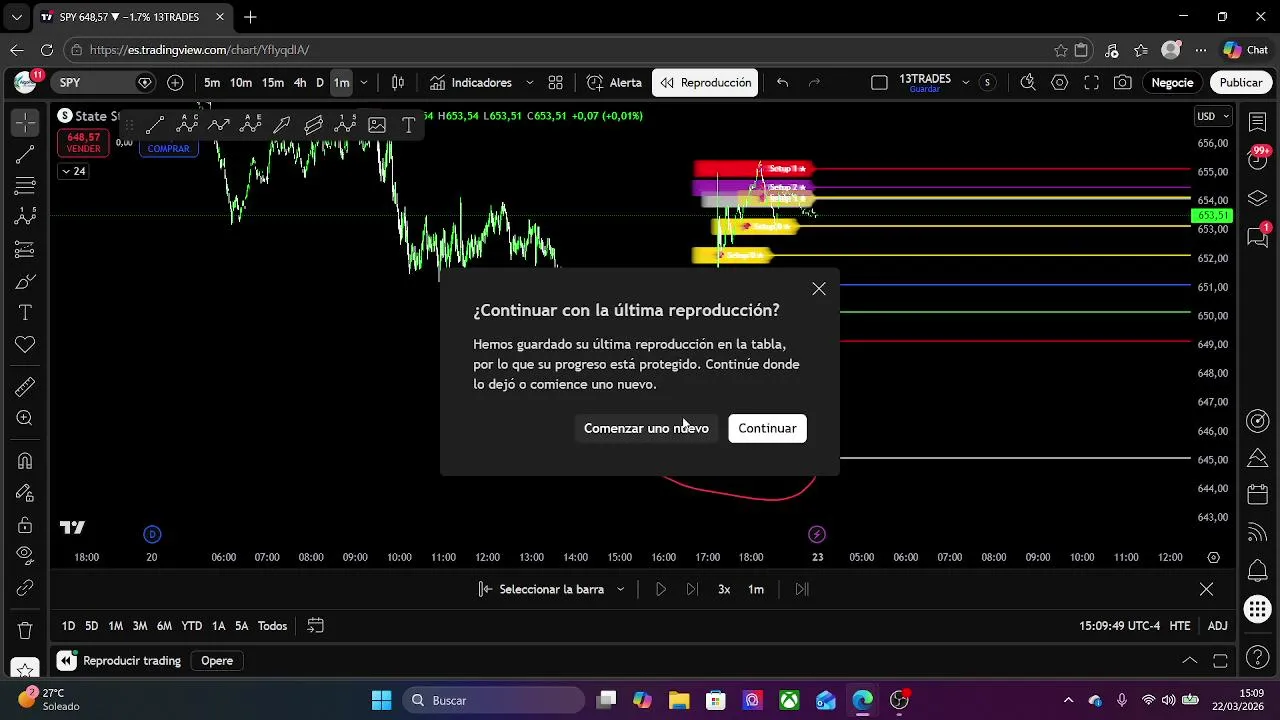The height and width of the screenshot is (720, 1280).
Task: Click the replay step forward button
Action: click(692, 589)
